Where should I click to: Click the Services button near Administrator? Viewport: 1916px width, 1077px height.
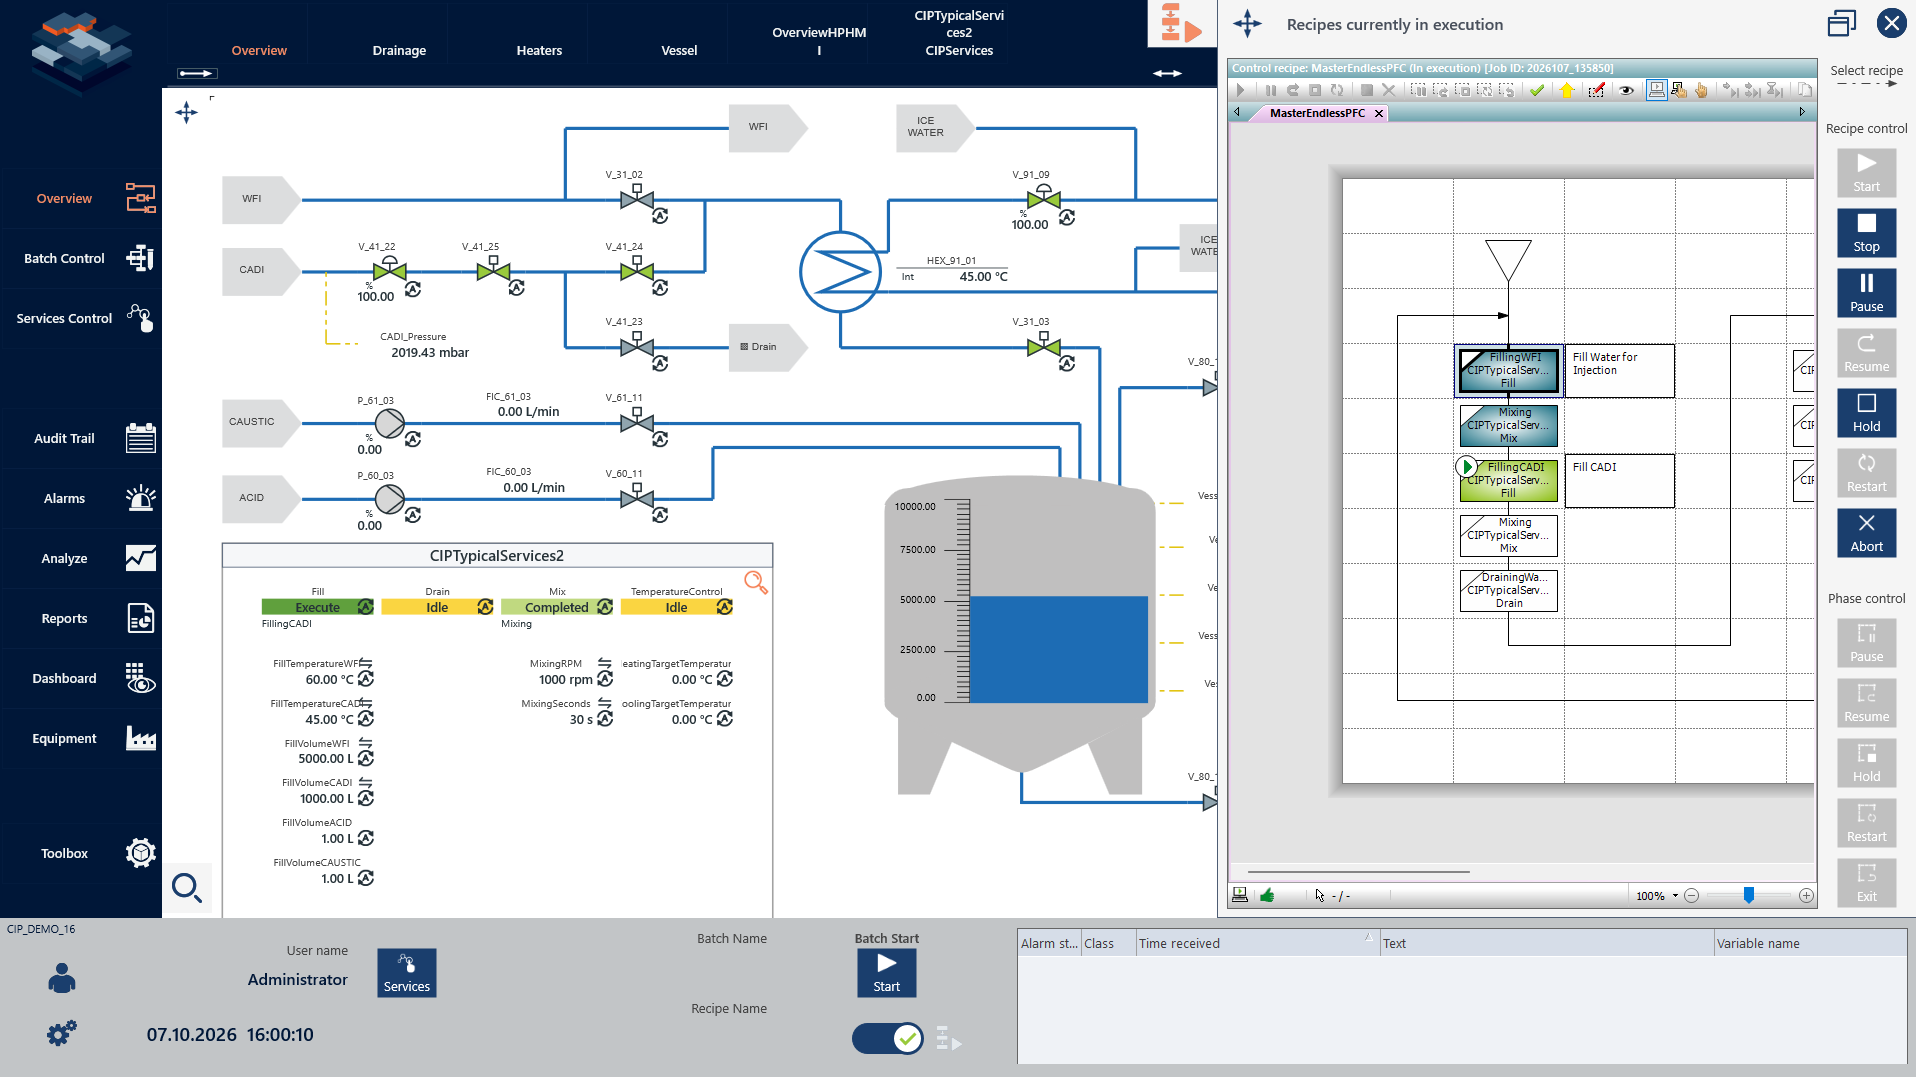point(406,972)
